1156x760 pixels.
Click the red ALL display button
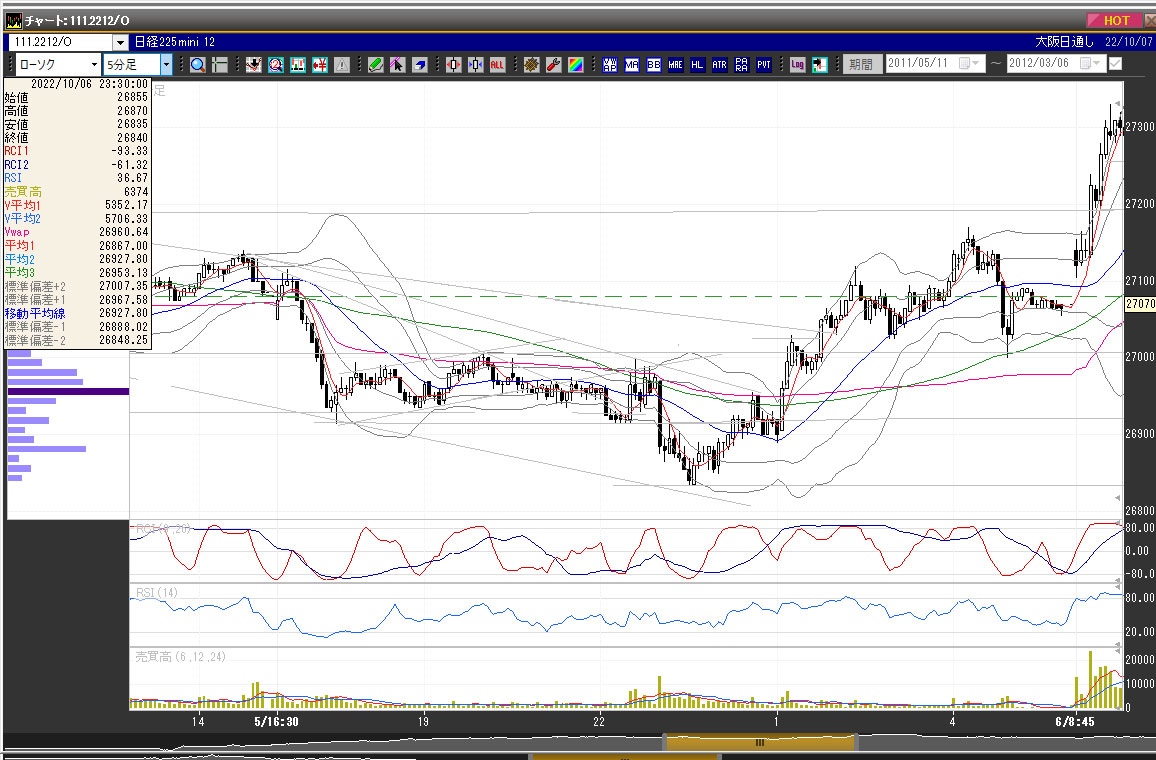pyautogui.click(x=498, y=65)
